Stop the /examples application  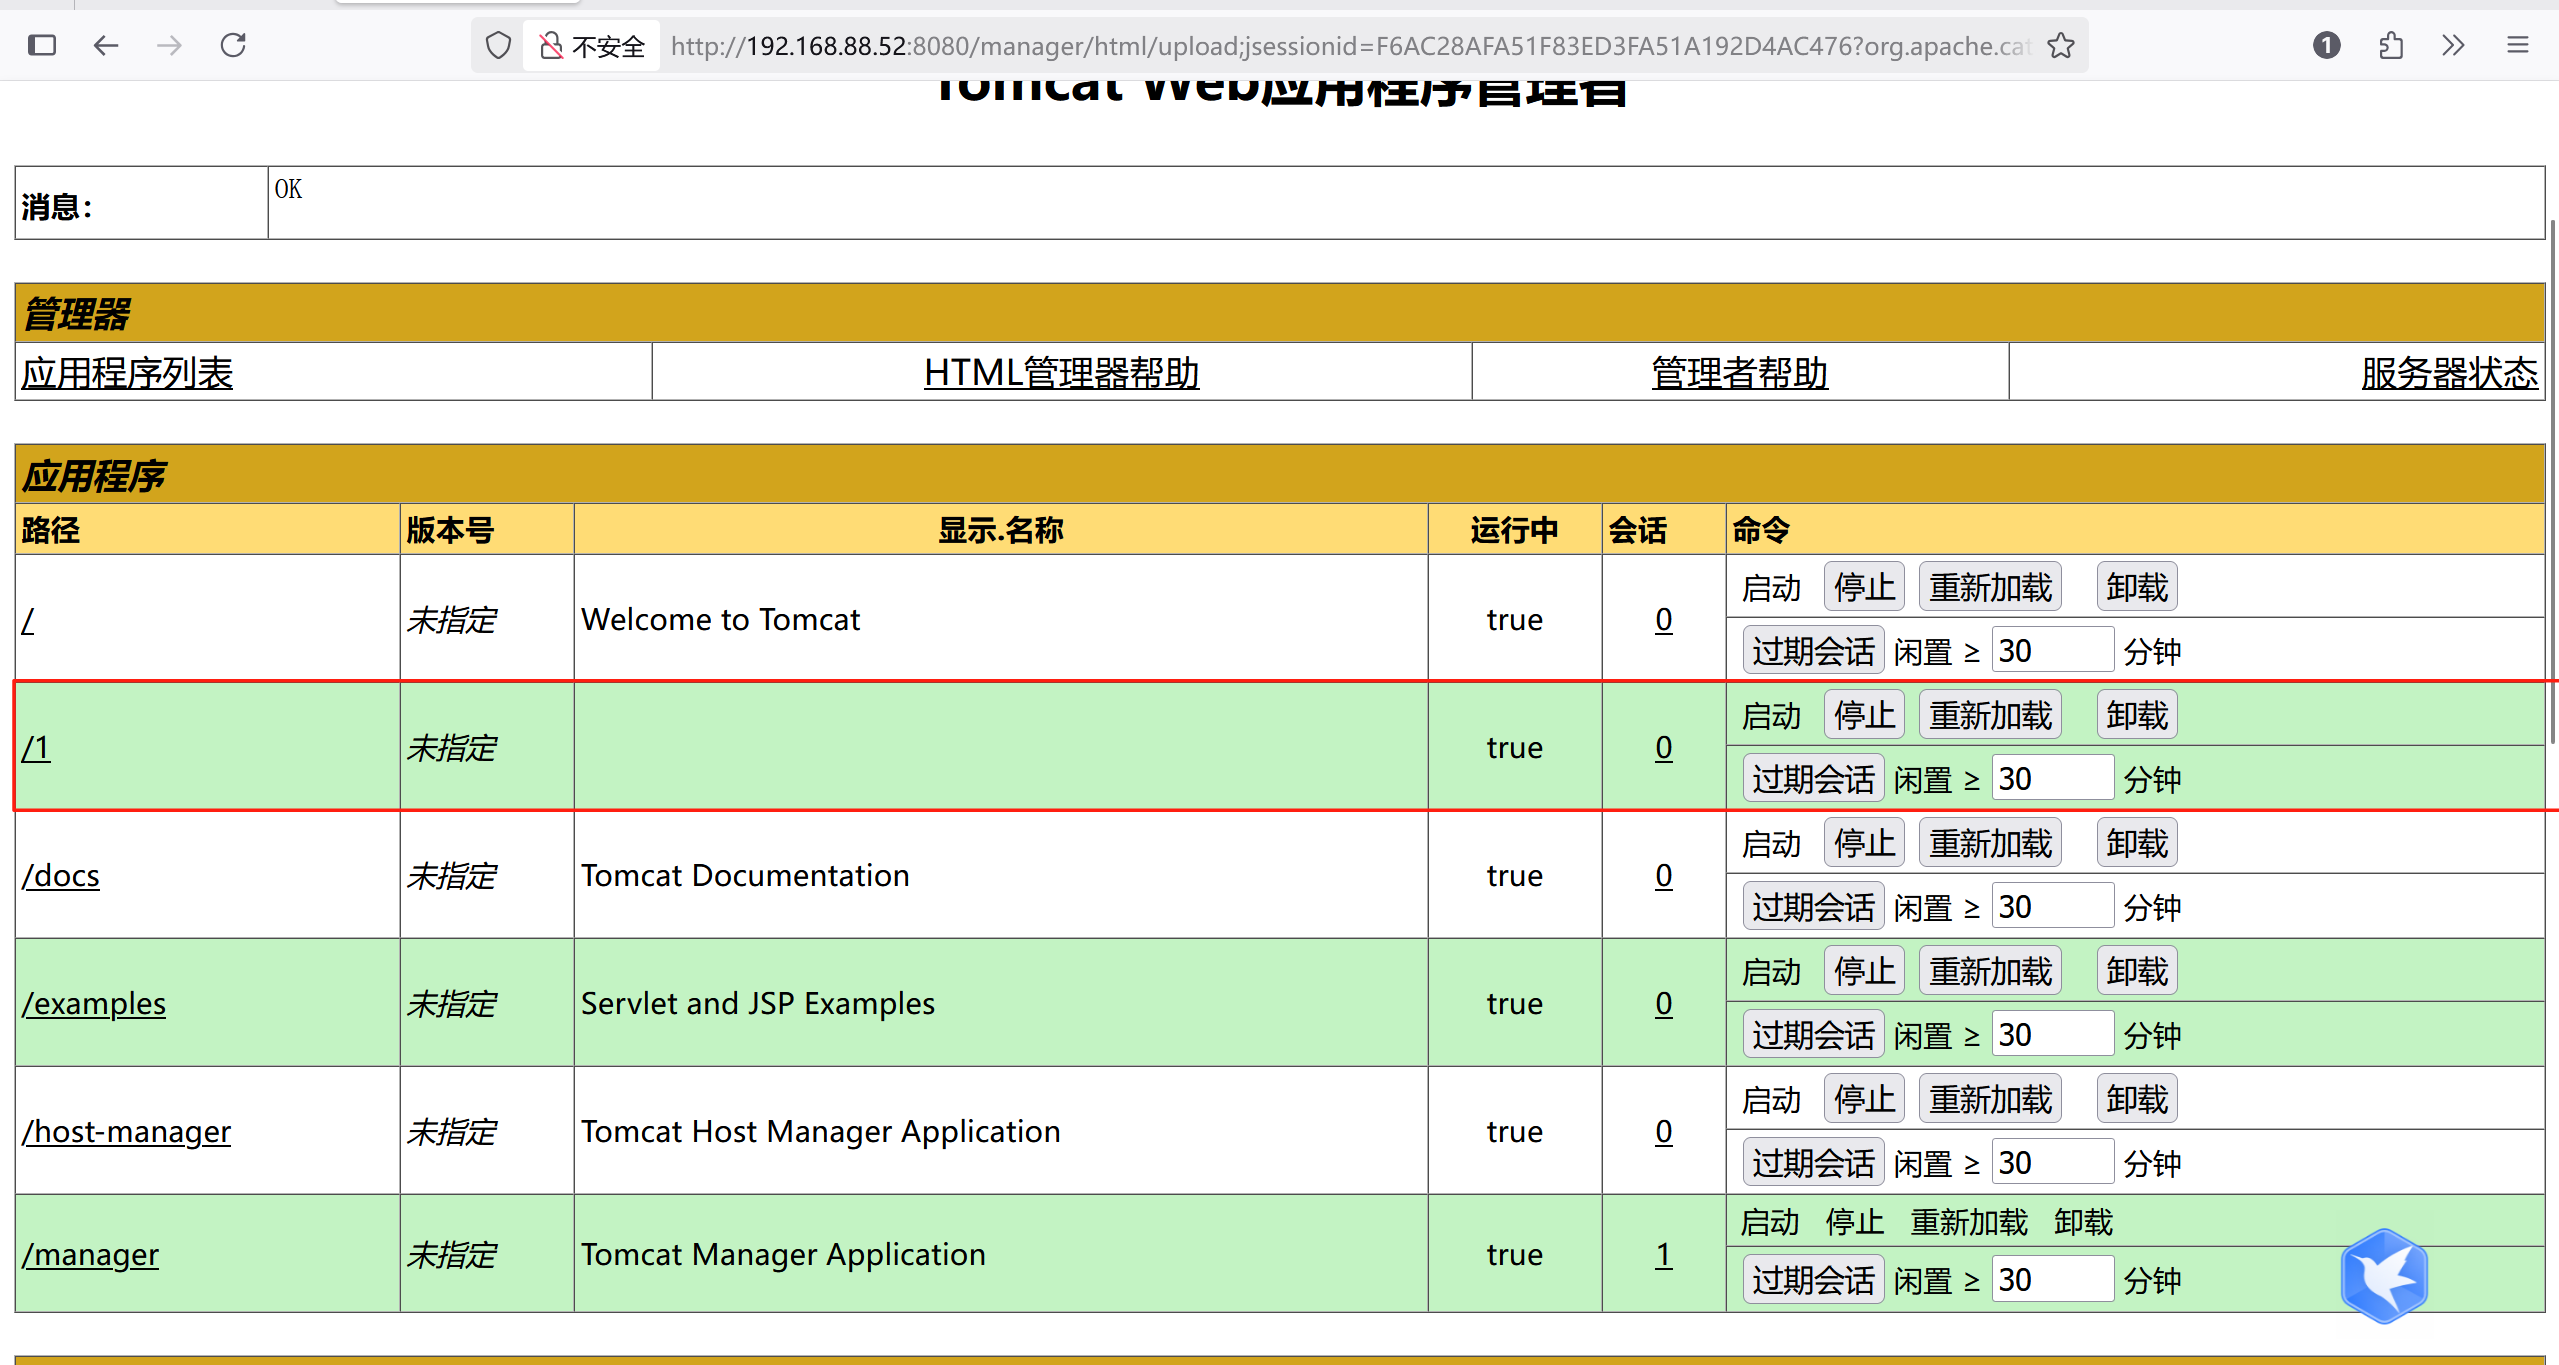click(1864, 971)
